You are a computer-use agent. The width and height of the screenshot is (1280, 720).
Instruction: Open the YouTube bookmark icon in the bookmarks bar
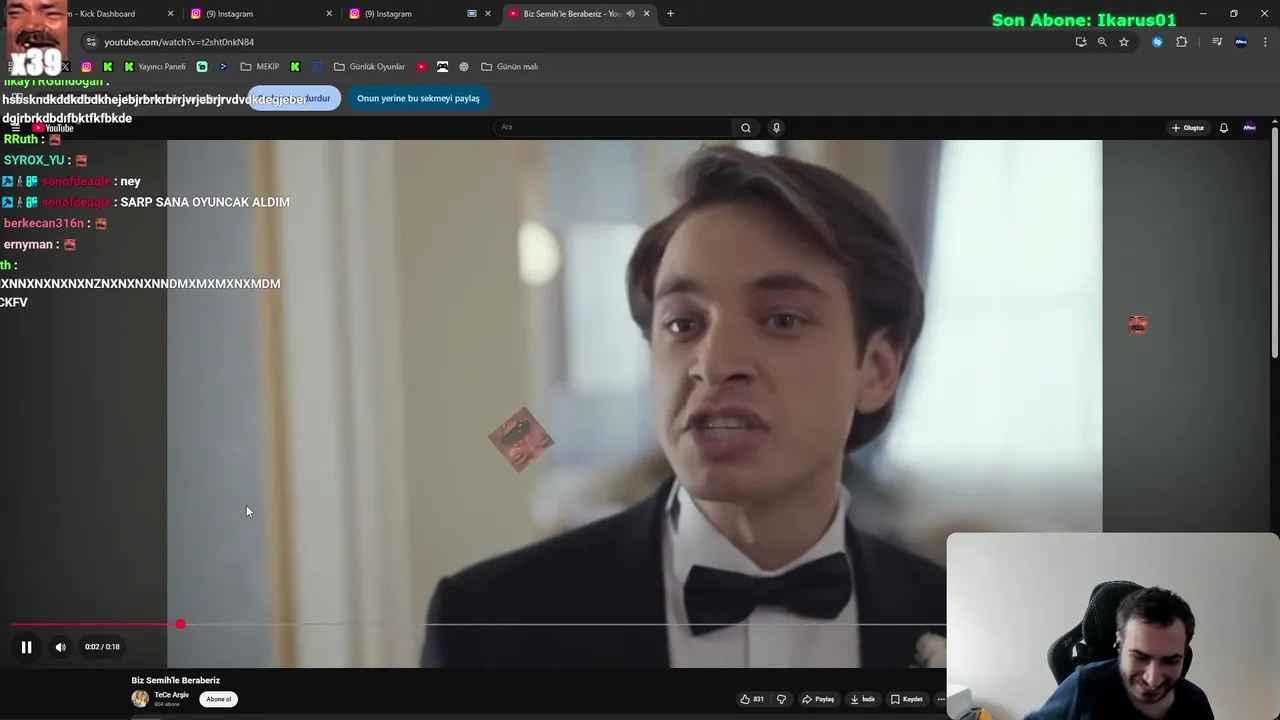pyautogui.click(x=421, y=67)
